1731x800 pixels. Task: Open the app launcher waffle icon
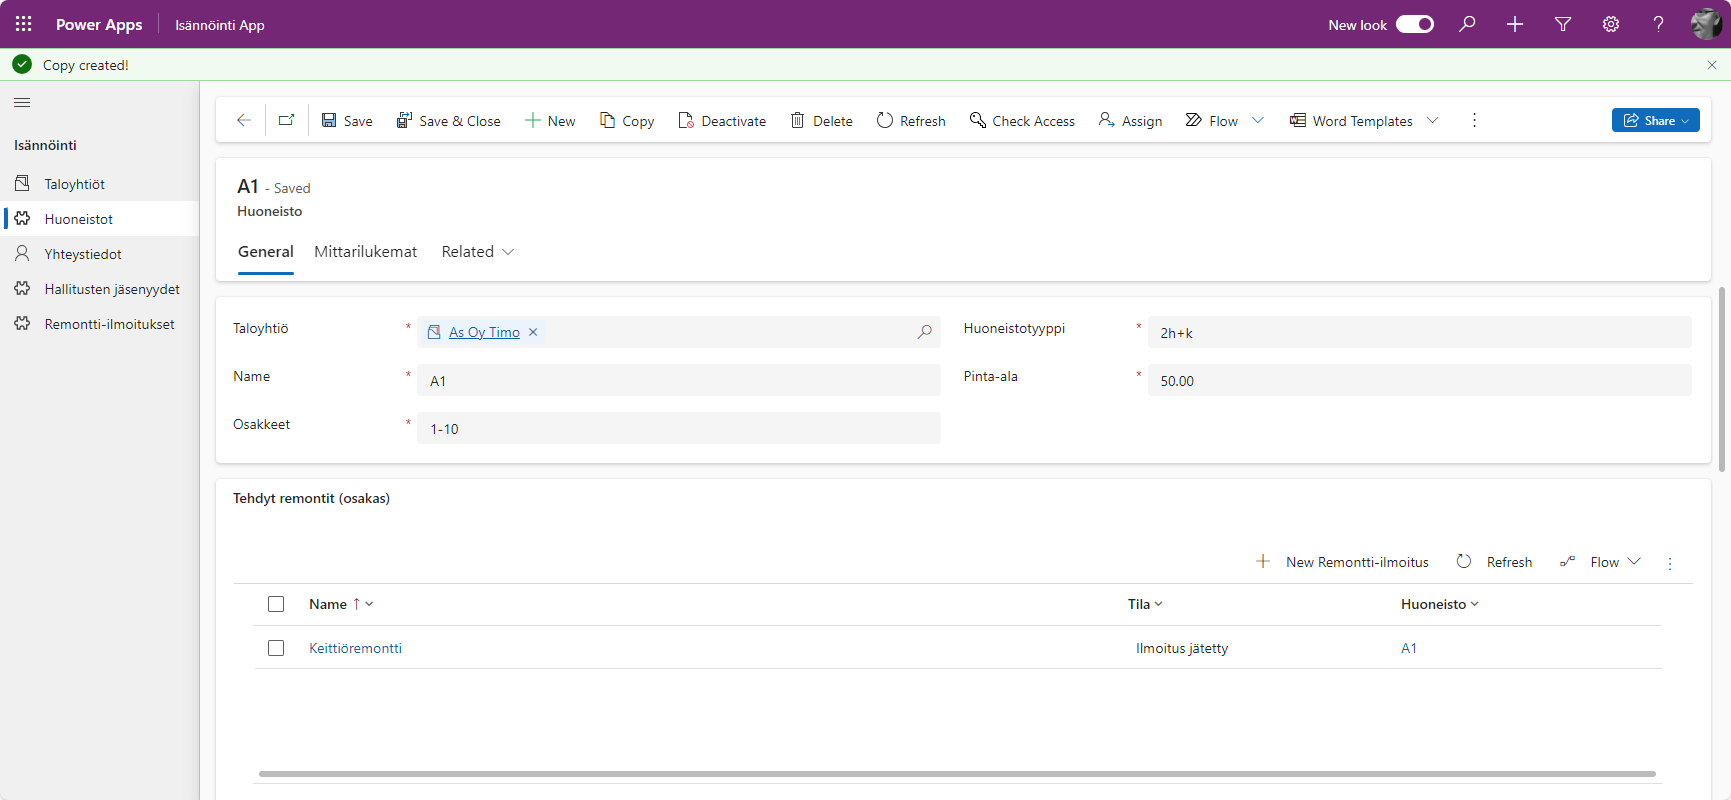pyautogui.click(x=23, y=24)
